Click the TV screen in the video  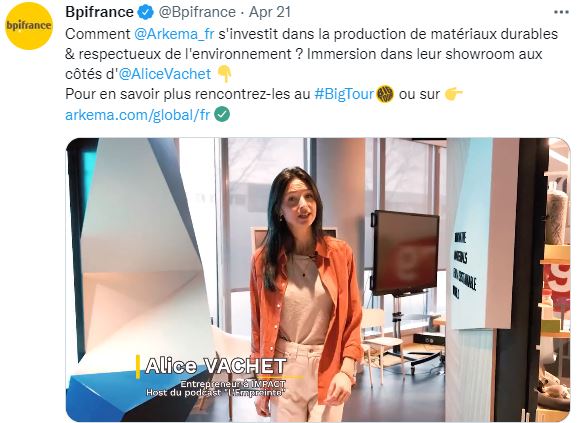(x=406, y=253)
